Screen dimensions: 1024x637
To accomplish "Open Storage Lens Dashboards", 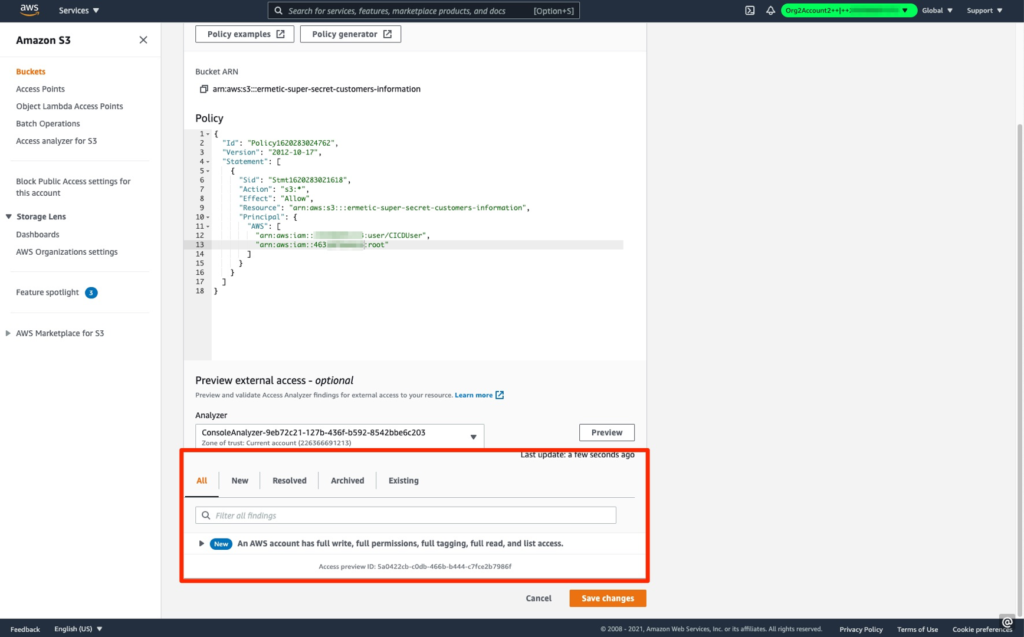I will pos(37,235).
